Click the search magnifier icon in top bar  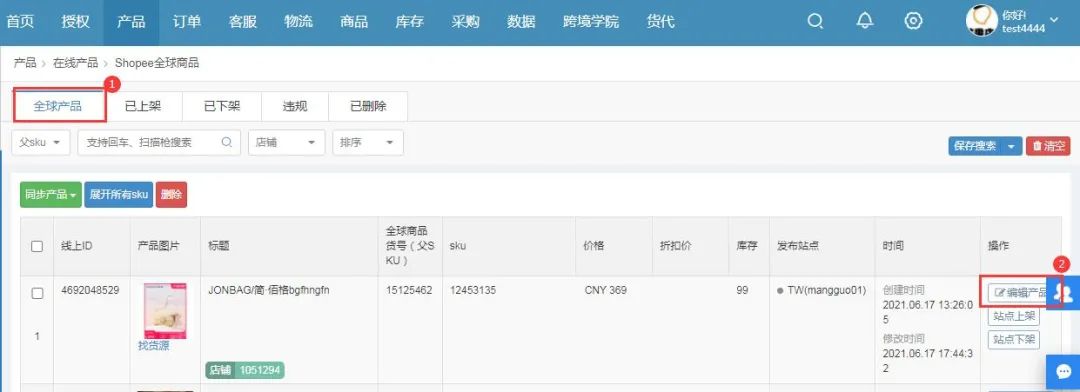(x=815, y=21)
